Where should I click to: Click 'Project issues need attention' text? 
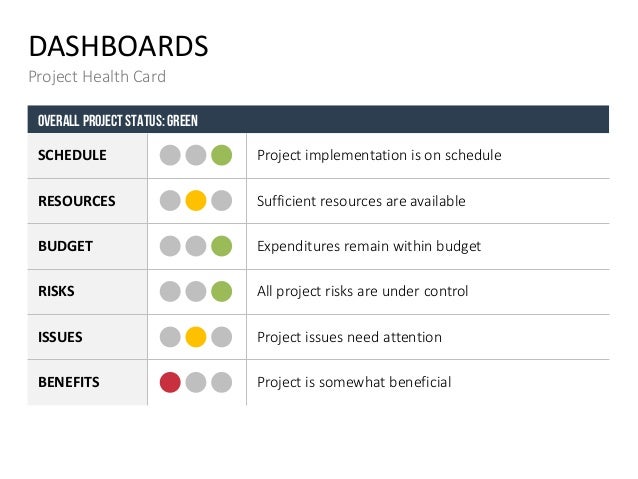tap(349, 337)
